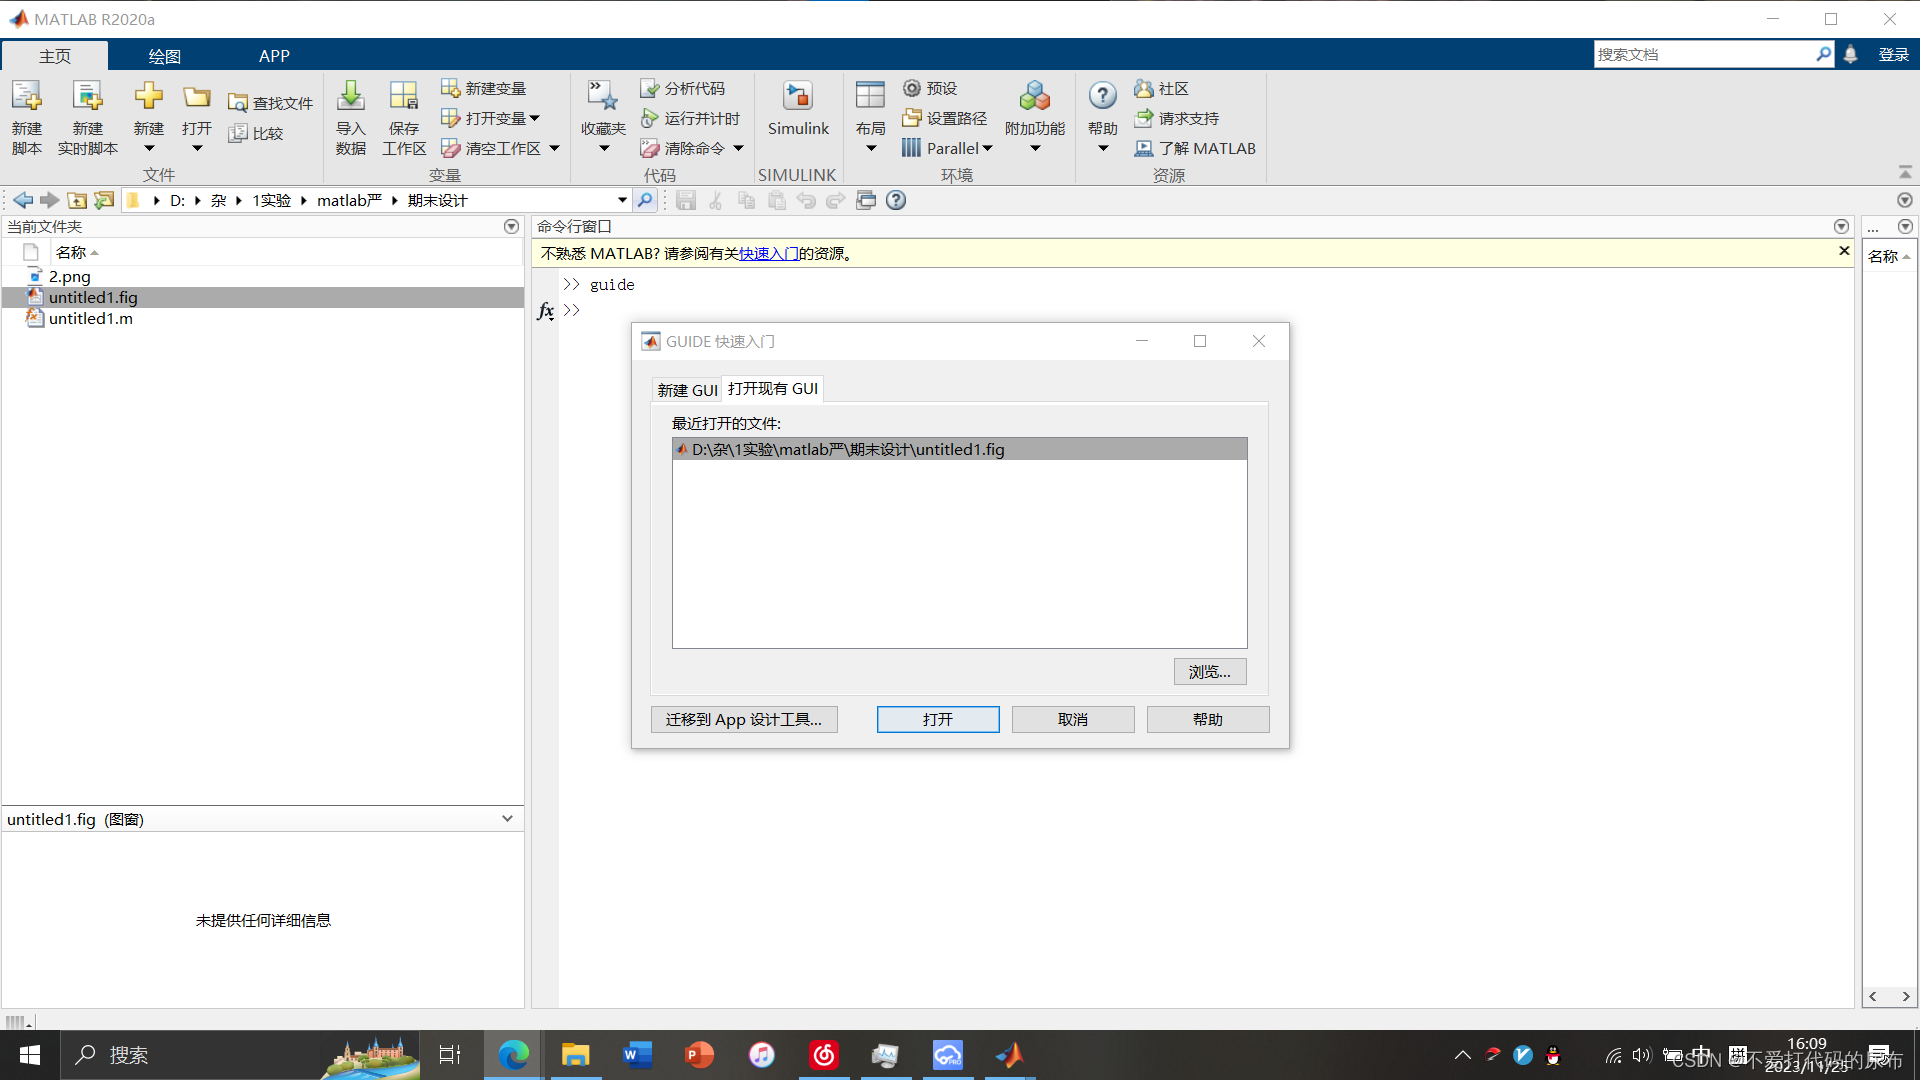Viewport: 1920px width, 1080px height.
Task: Click the New Live Script (新建实时脚本) icon
Action: (x=88, y=96)
